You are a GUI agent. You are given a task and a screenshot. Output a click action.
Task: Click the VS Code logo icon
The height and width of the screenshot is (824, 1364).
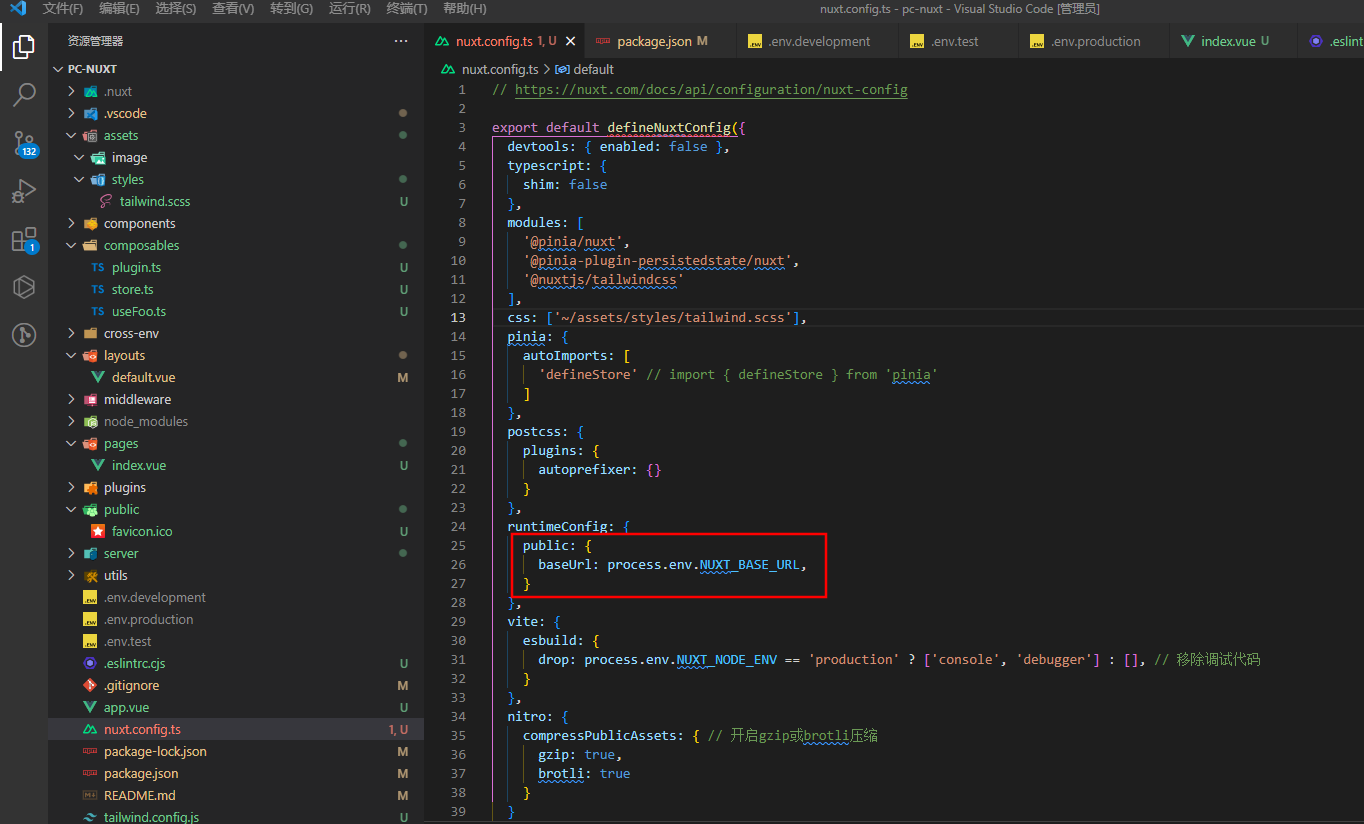click(x=17, y=9)
